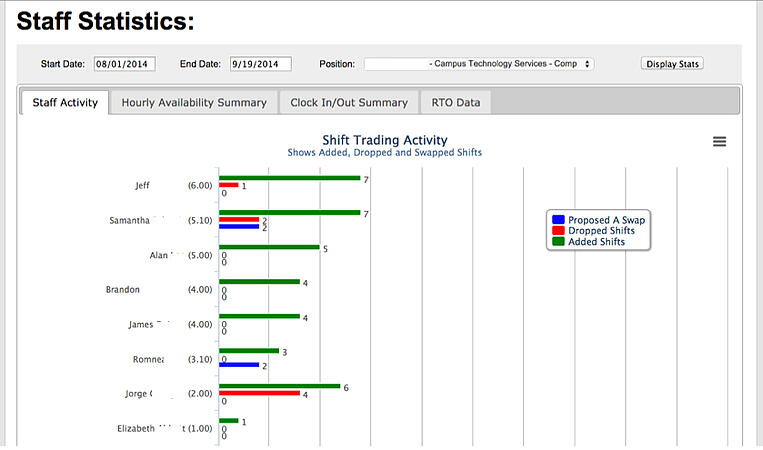This screenshot has height=450, width=763.
Task: Open the Hourly Availability Summary tab
Action: tap(194, 102)
